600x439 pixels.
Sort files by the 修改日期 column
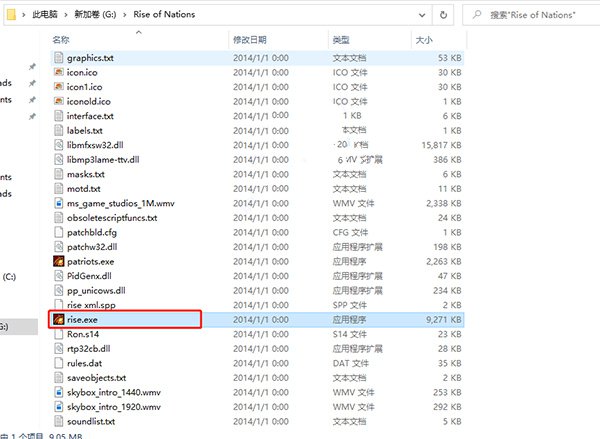click(249, 39)
